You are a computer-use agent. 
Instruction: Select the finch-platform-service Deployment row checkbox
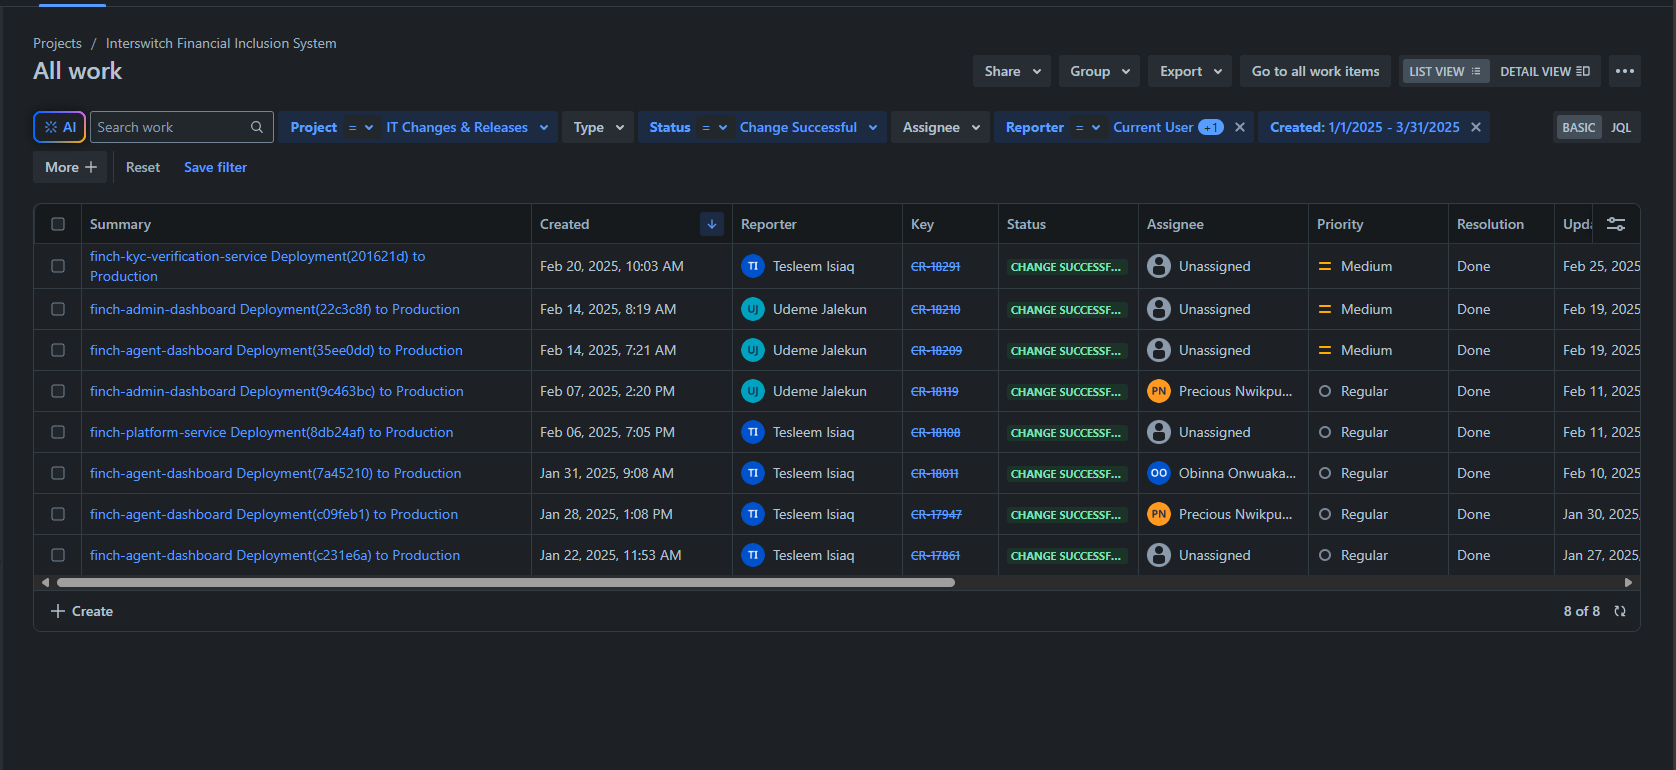click(x=58, y=432)
